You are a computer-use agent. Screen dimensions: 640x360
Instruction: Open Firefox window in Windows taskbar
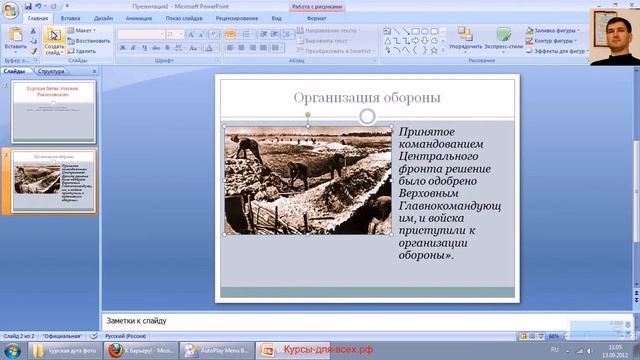141,350
